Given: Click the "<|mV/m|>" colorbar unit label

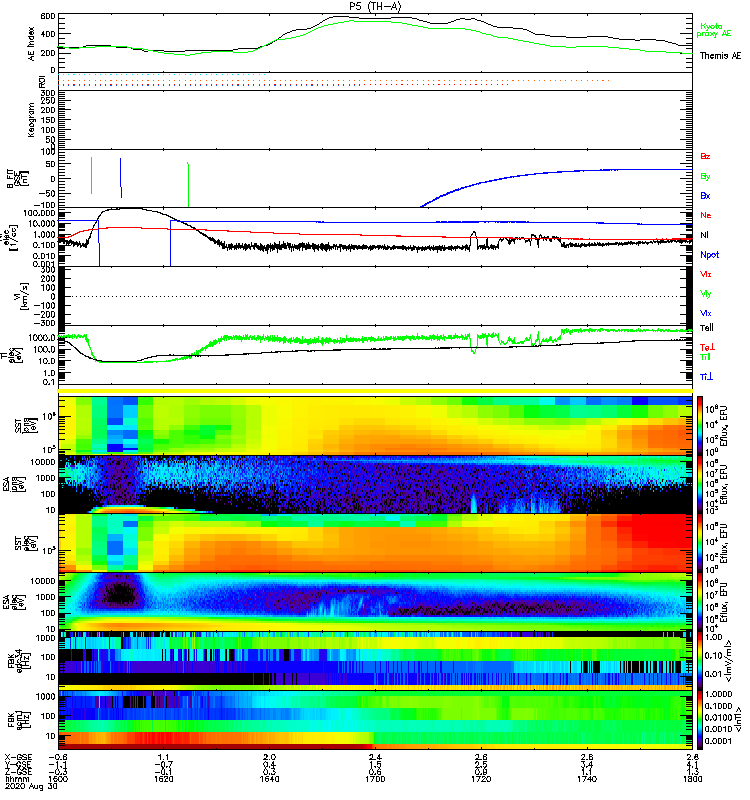Looking at the screenshot, I should pyautogui.click(x=730, y=661).
